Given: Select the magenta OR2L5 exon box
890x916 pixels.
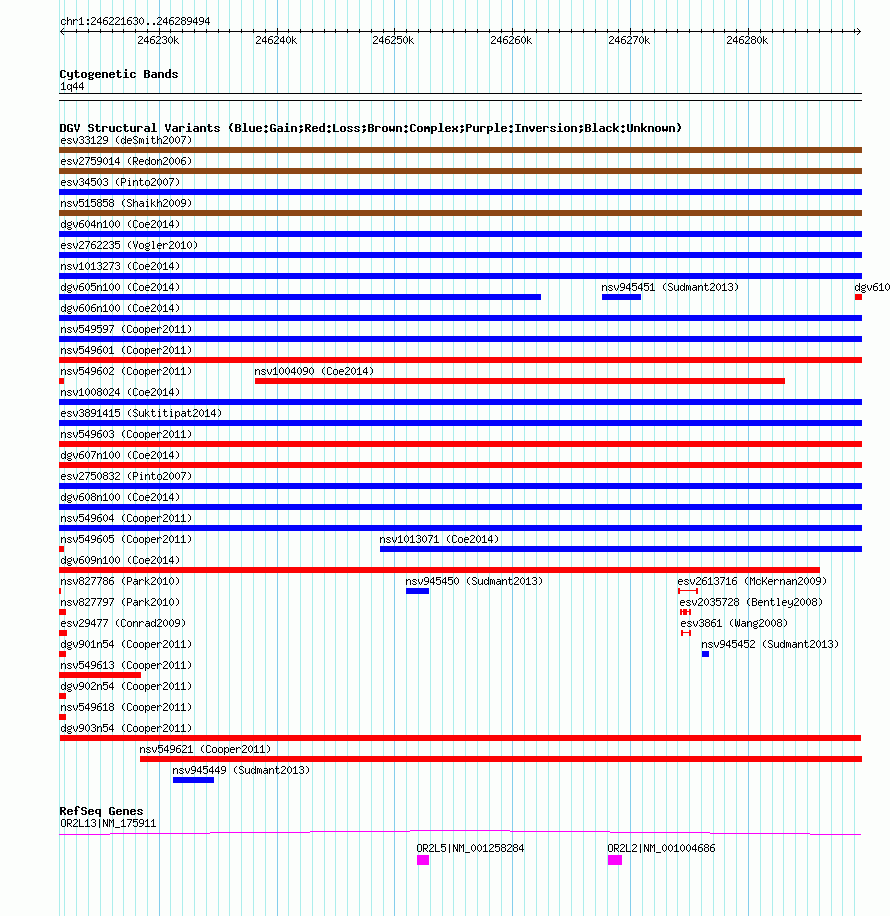Looking at the screenshot, I should tap(423, 861).
